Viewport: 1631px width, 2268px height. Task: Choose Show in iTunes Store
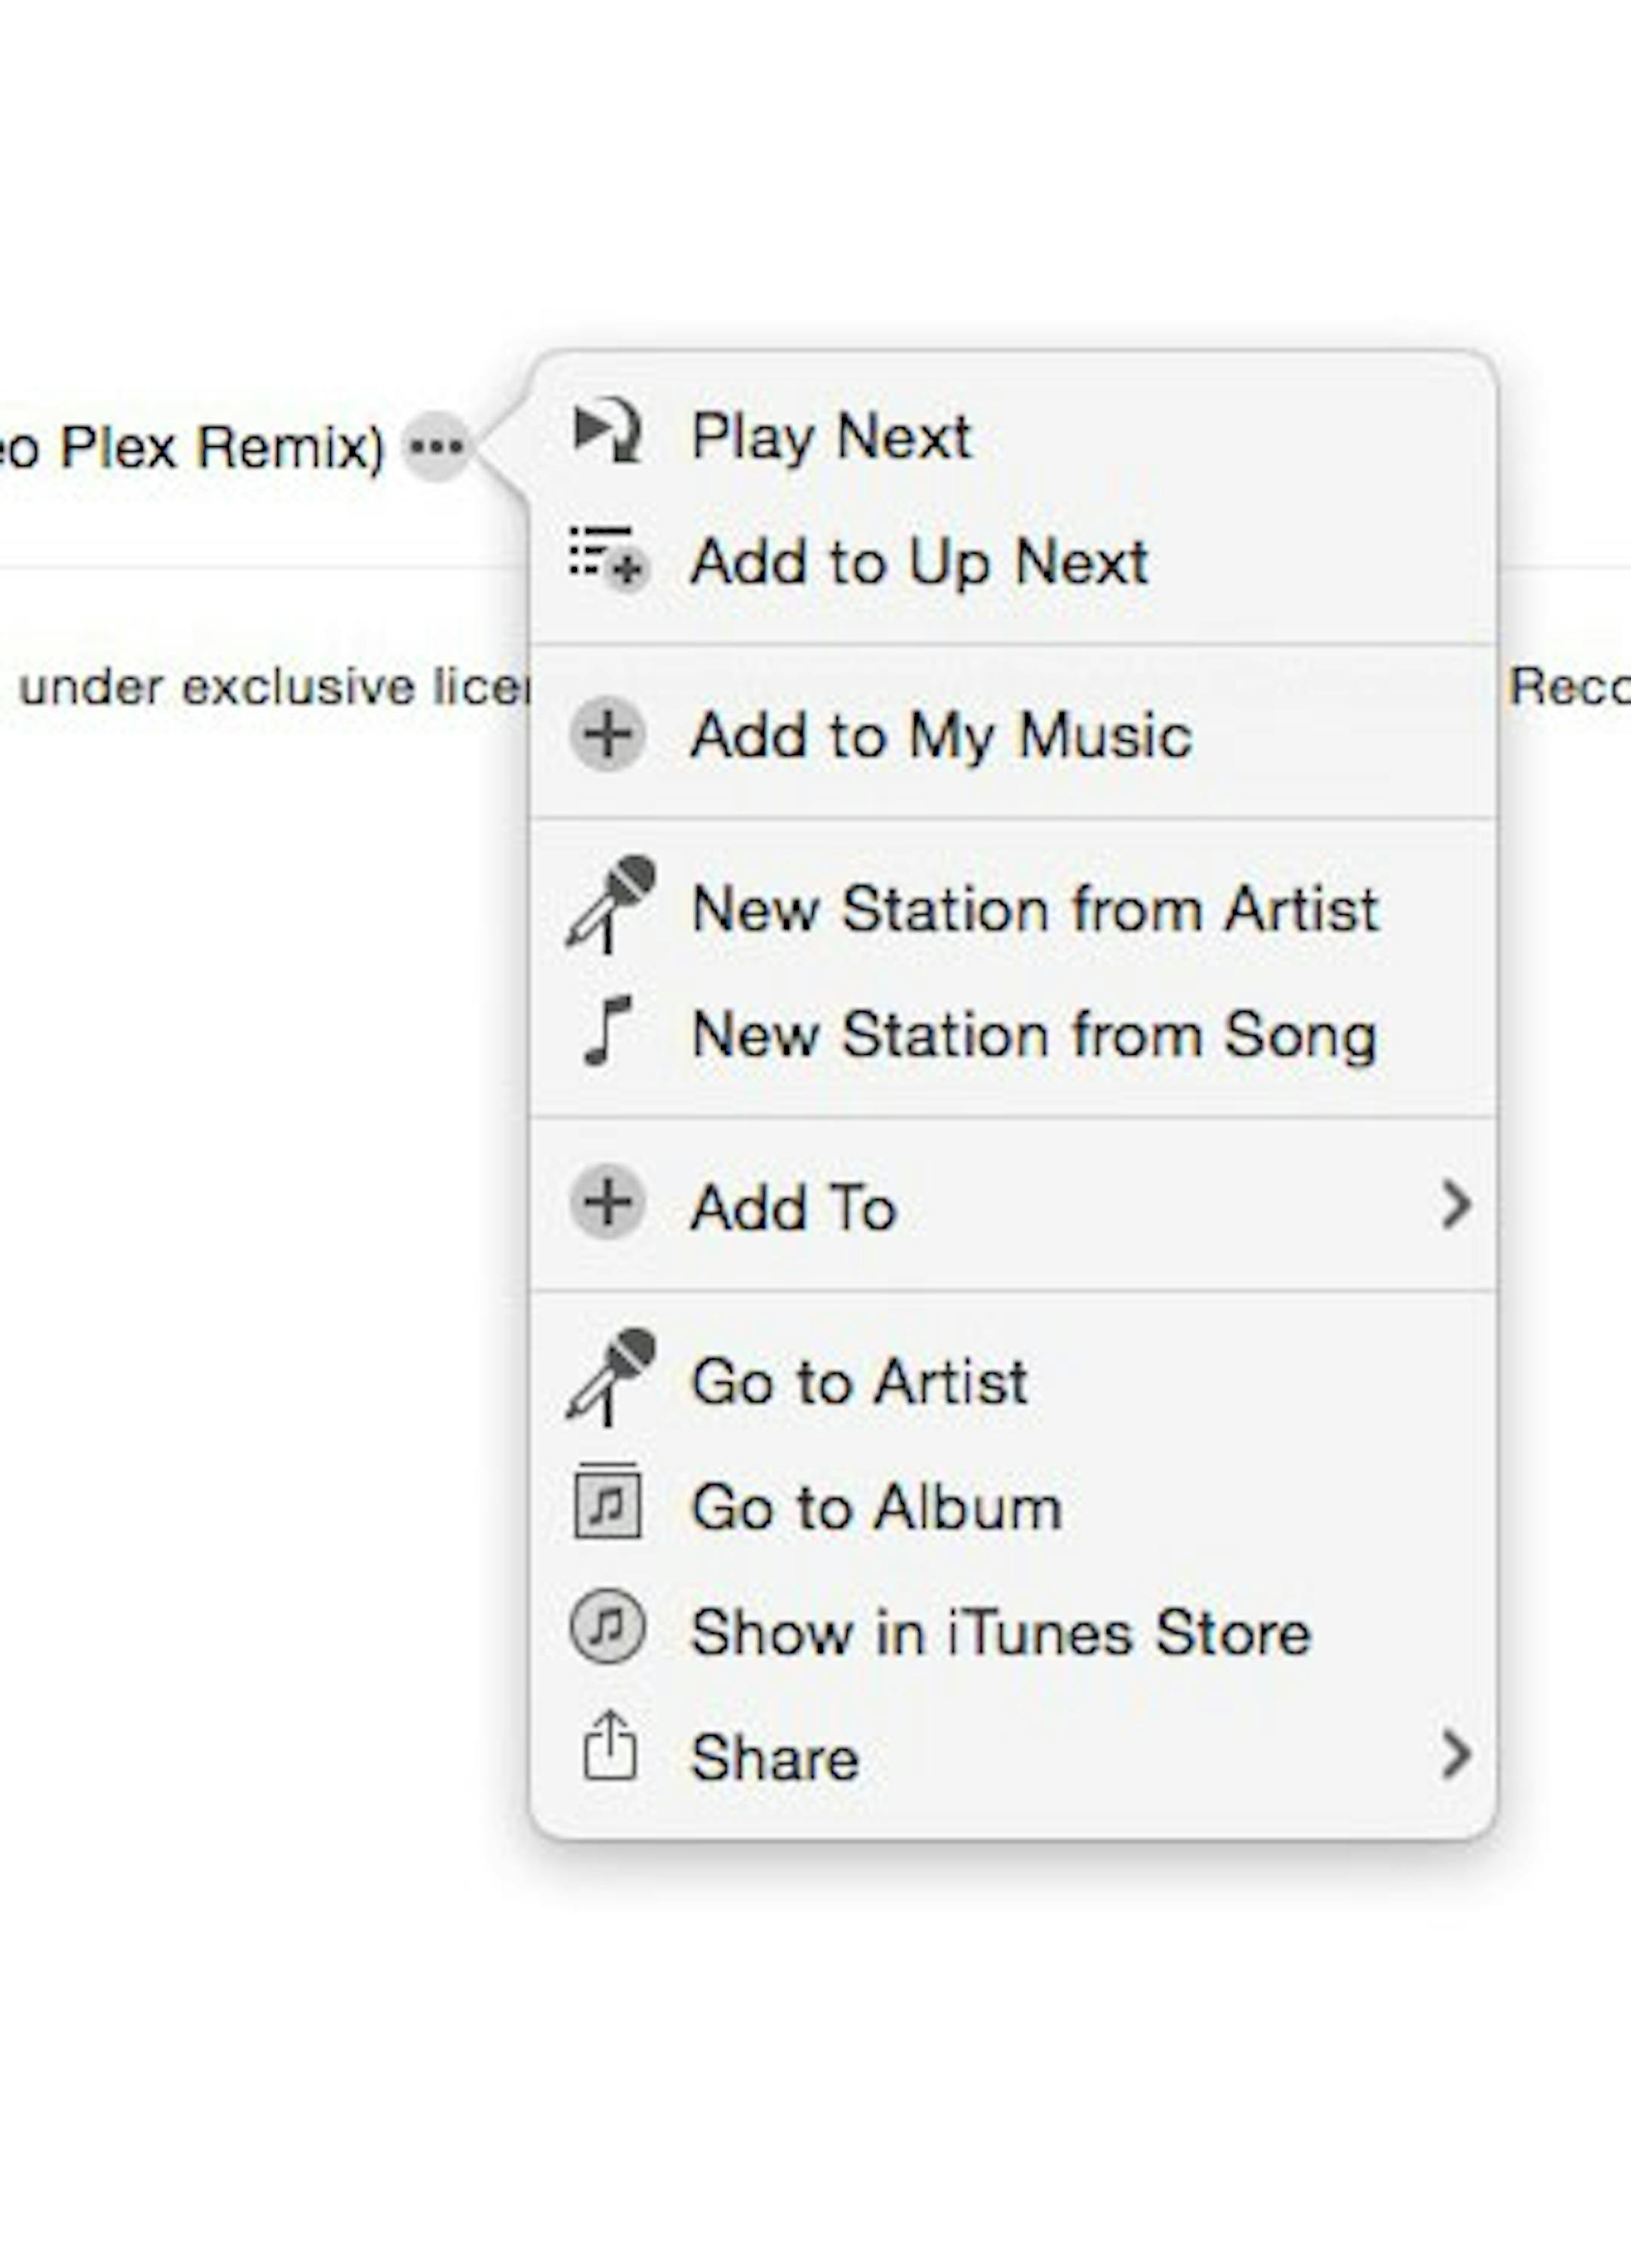[1000, 1632]
